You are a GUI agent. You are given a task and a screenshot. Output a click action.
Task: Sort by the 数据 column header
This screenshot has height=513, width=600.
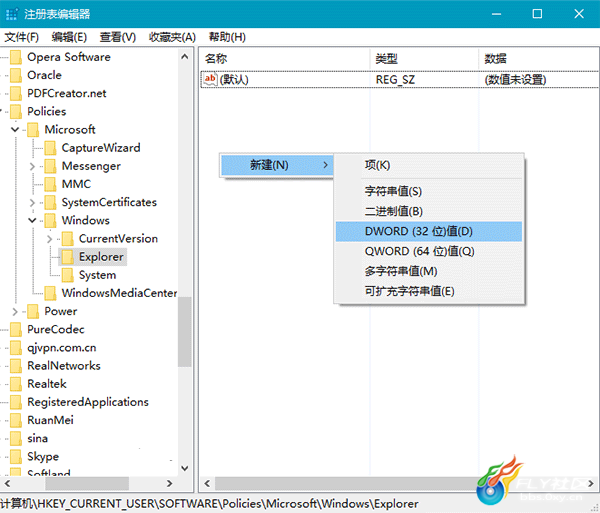pyautogui.click(x=538, y=59)
